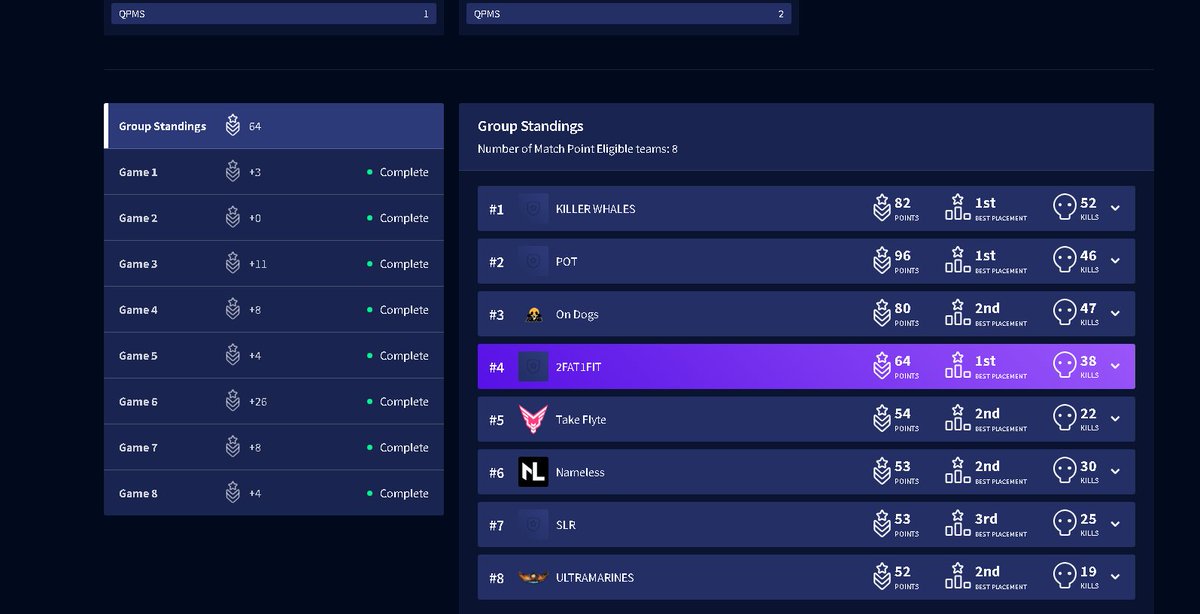Click the skull kills icon for 2FAT1FIT

point(1065,366)
